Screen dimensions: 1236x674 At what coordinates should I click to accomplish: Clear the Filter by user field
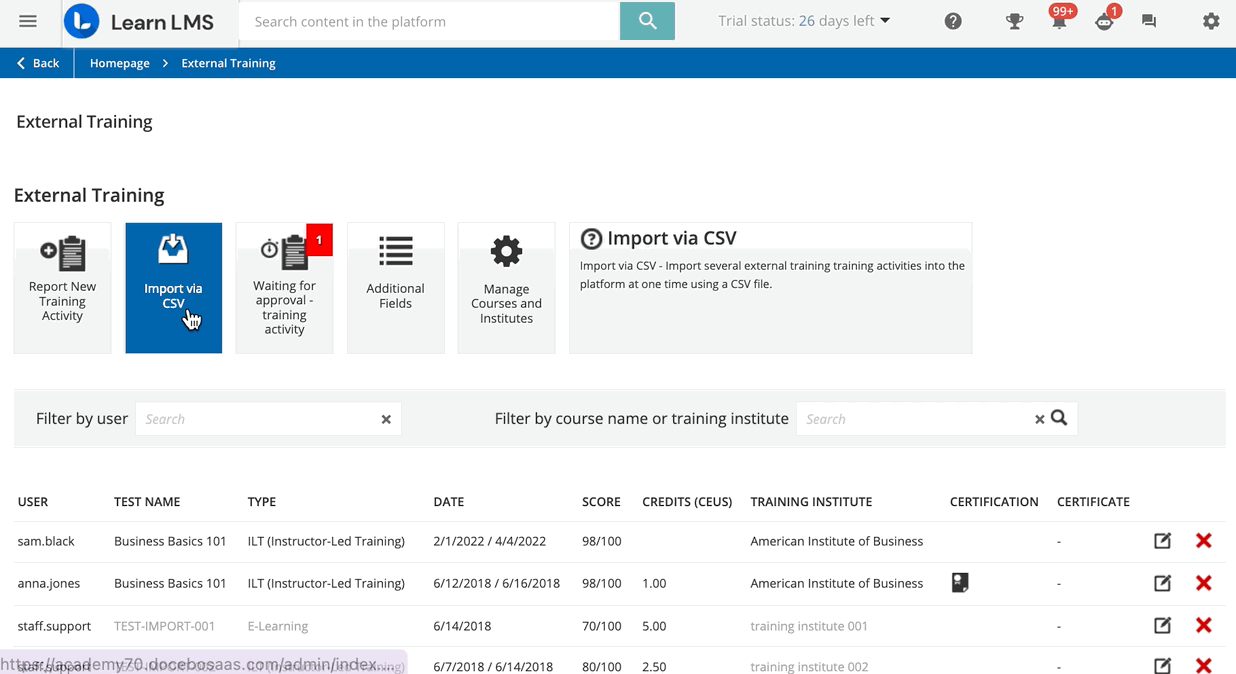tap(386, 420)
